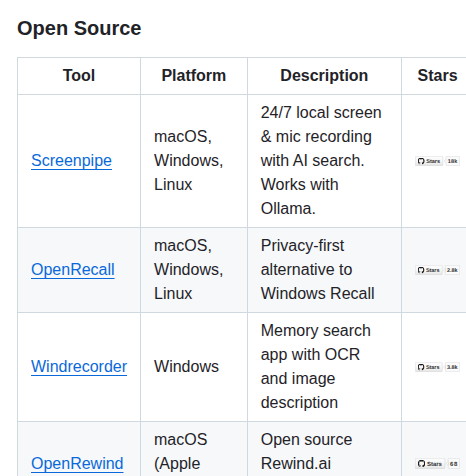Click the Stars column header
This screenshot has width=466, height=476.
pos(437,76)
